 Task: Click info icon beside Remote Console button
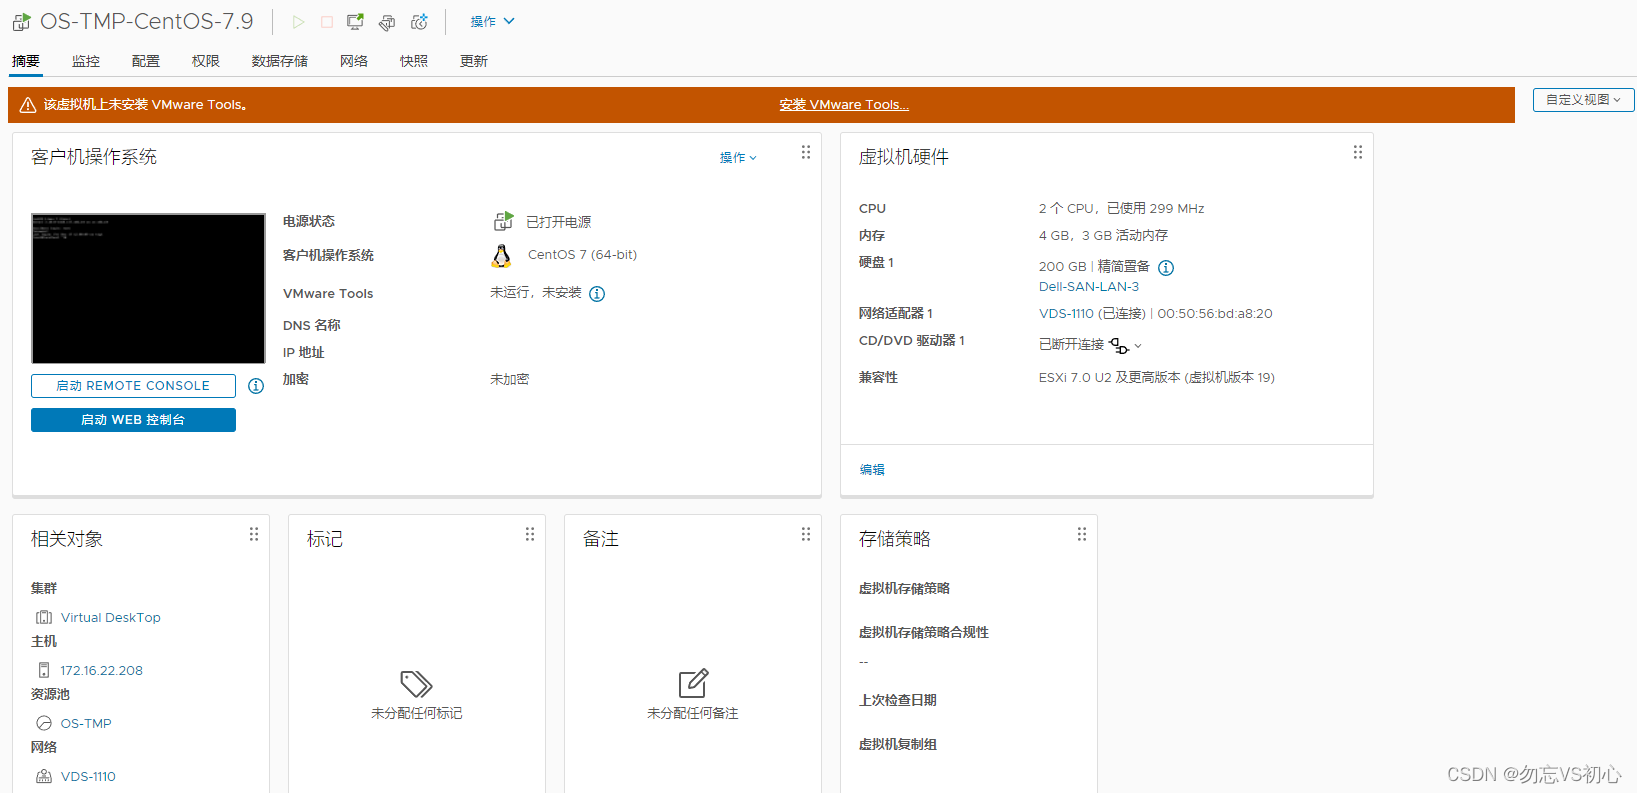point(256,386)
